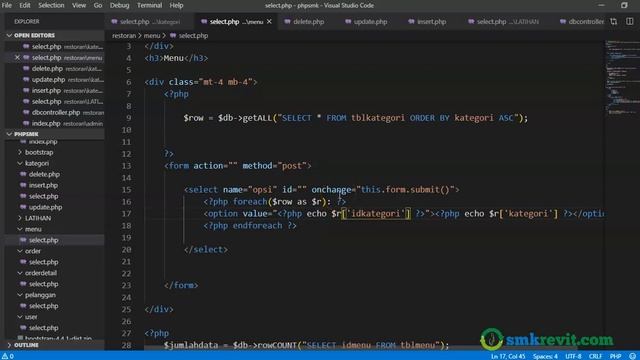The height and width of the screenshot is (360, 640).
Task: Open delete.php under kategori folder
Action: (x=44, y=174)
